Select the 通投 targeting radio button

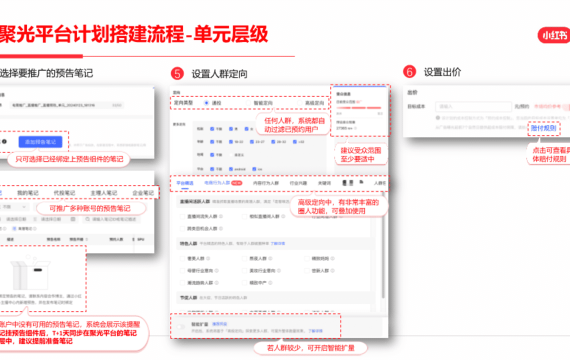(x=206, y=103)
